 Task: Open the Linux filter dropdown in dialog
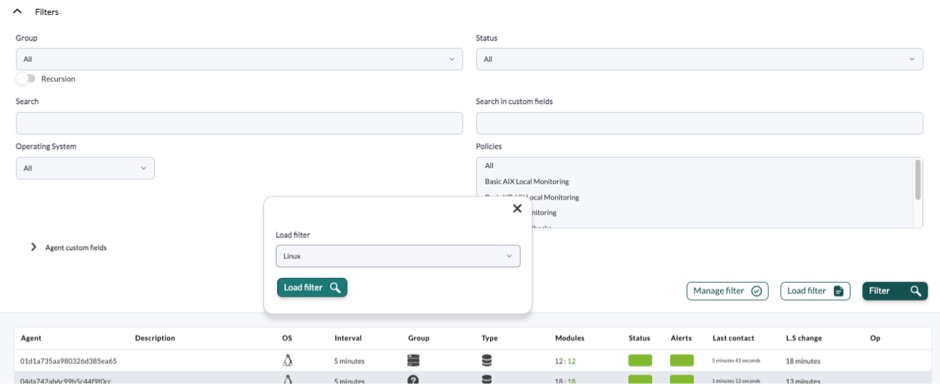pos(398,256)
